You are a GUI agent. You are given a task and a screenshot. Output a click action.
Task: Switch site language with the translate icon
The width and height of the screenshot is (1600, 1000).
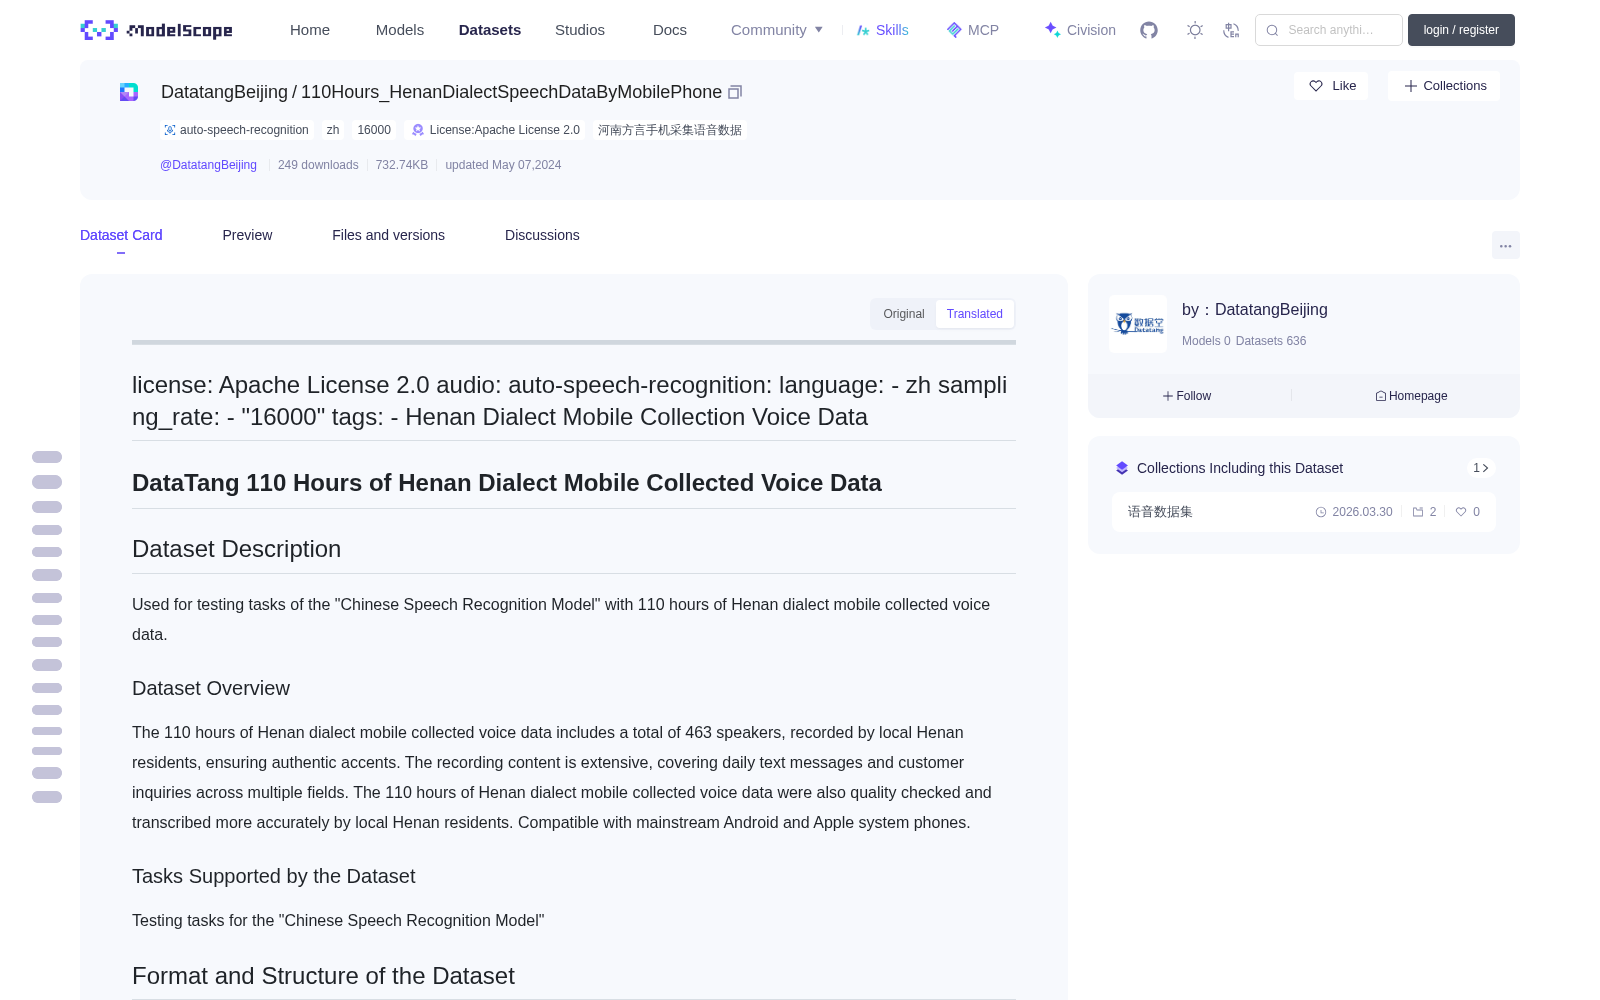tap(1231, 30)
